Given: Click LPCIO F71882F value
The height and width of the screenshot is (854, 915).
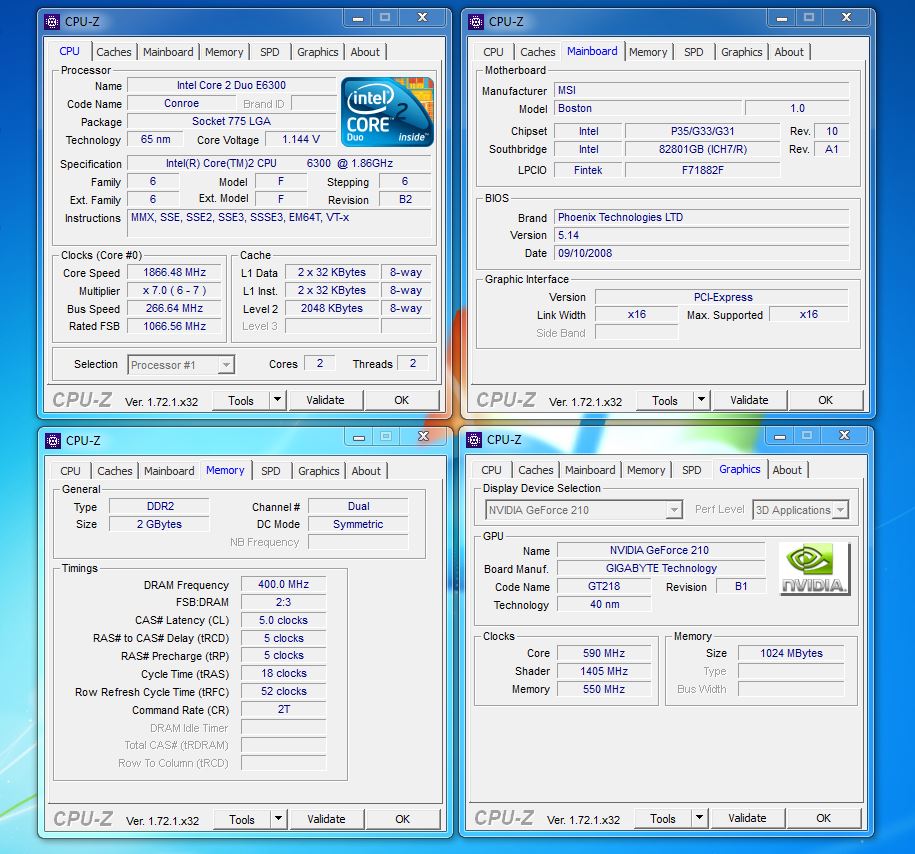Looking at the screenshot, I should [702, 170].
